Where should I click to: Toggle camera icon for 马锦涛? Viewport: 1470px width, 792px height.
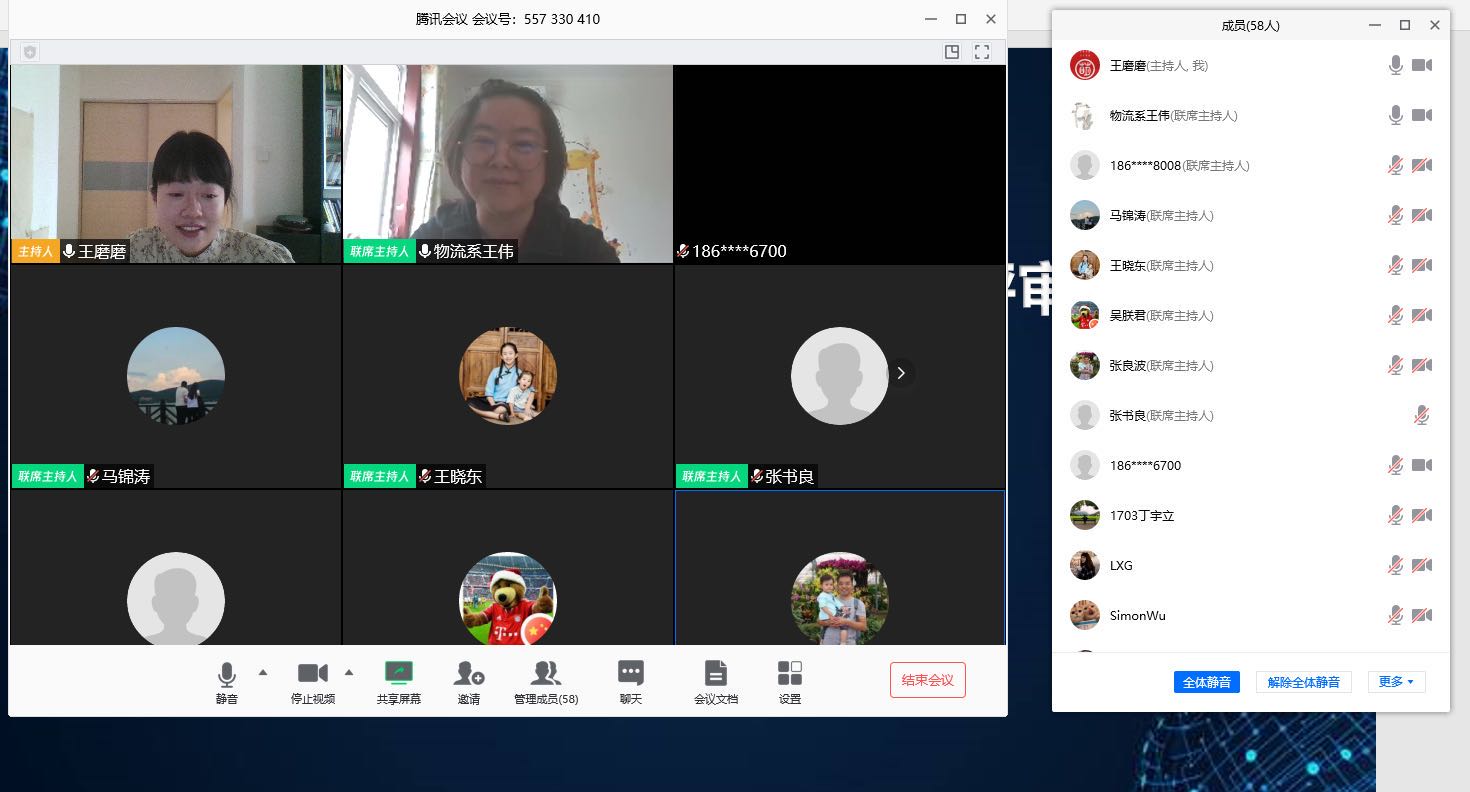coord(1422,215)
